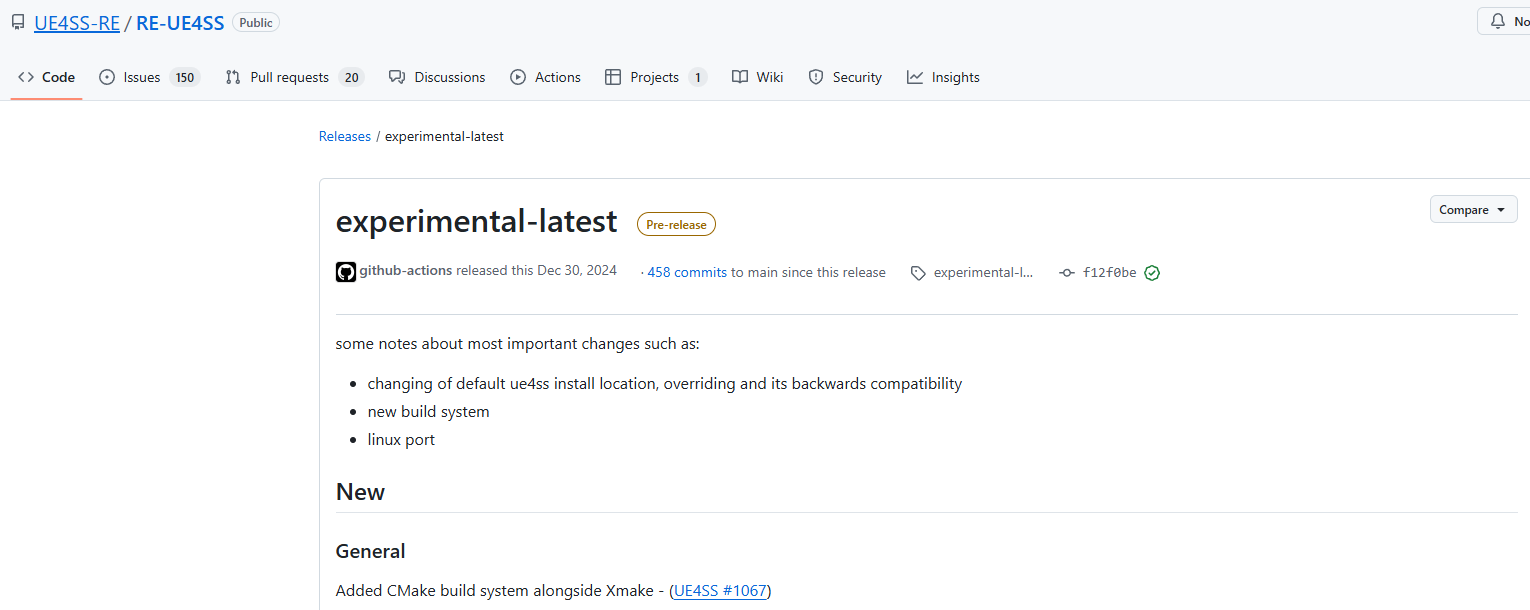1530x610 pixels.
Task: Click the commit icon before f12f0be
Action: pos(1067,273)
